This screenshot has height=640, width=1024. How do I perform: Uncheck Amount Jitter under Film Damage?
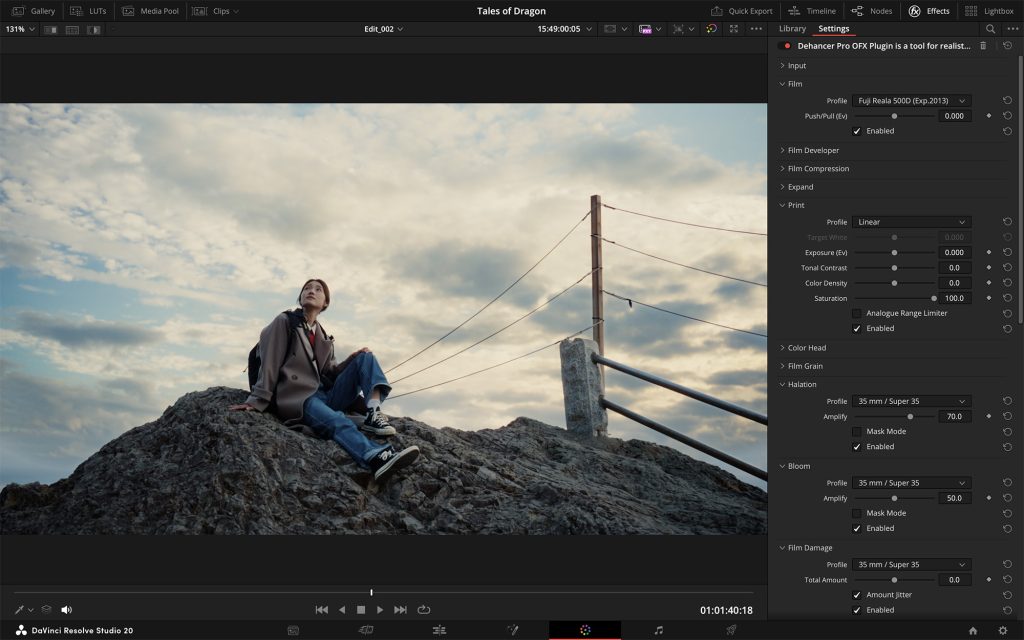click(x=857, y=595)
